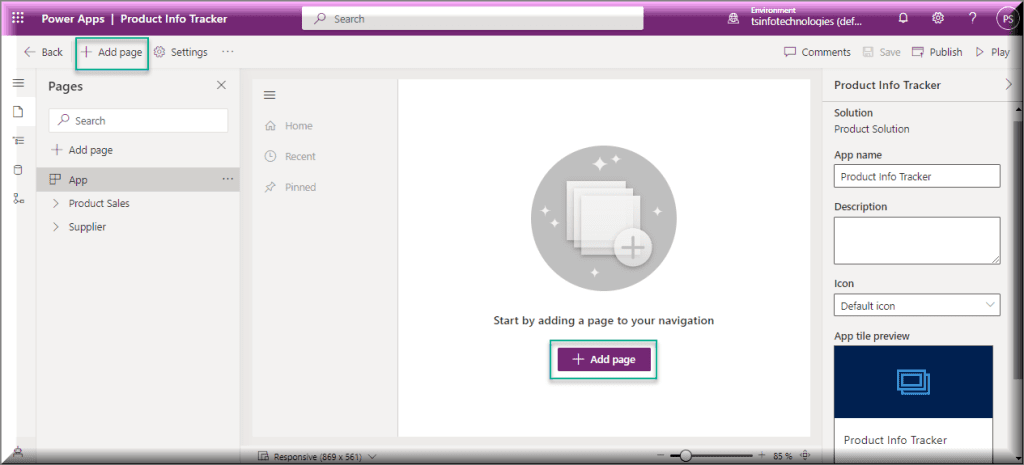Viewport: 1024px width, 465px height.
Task: Click zoom in plus icon
Action: tap(761, 455)
